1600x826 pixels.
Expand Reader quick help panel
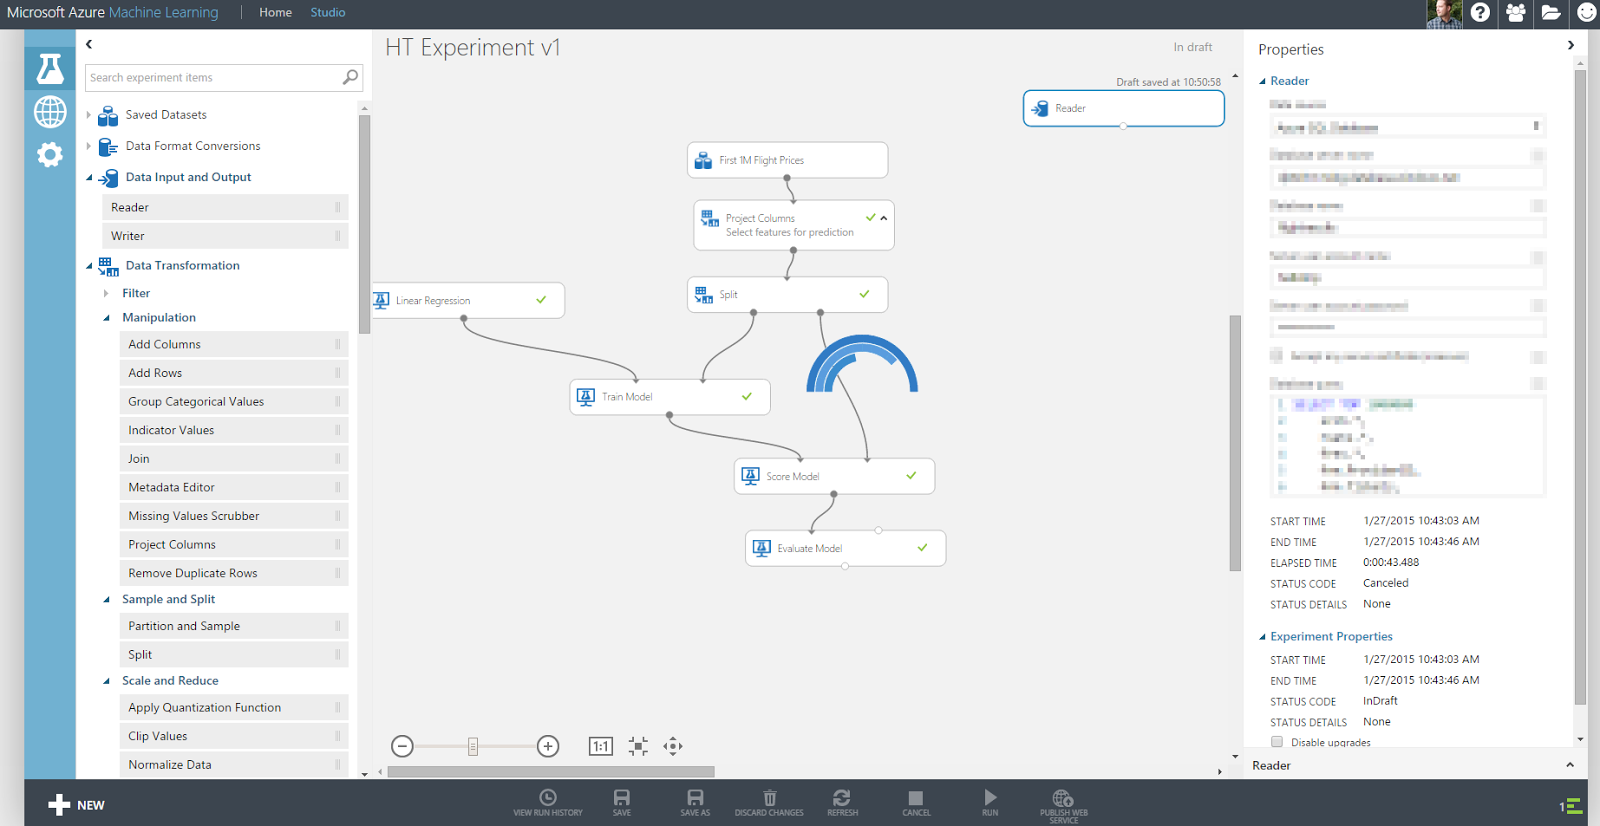(x=1570, y=765)
